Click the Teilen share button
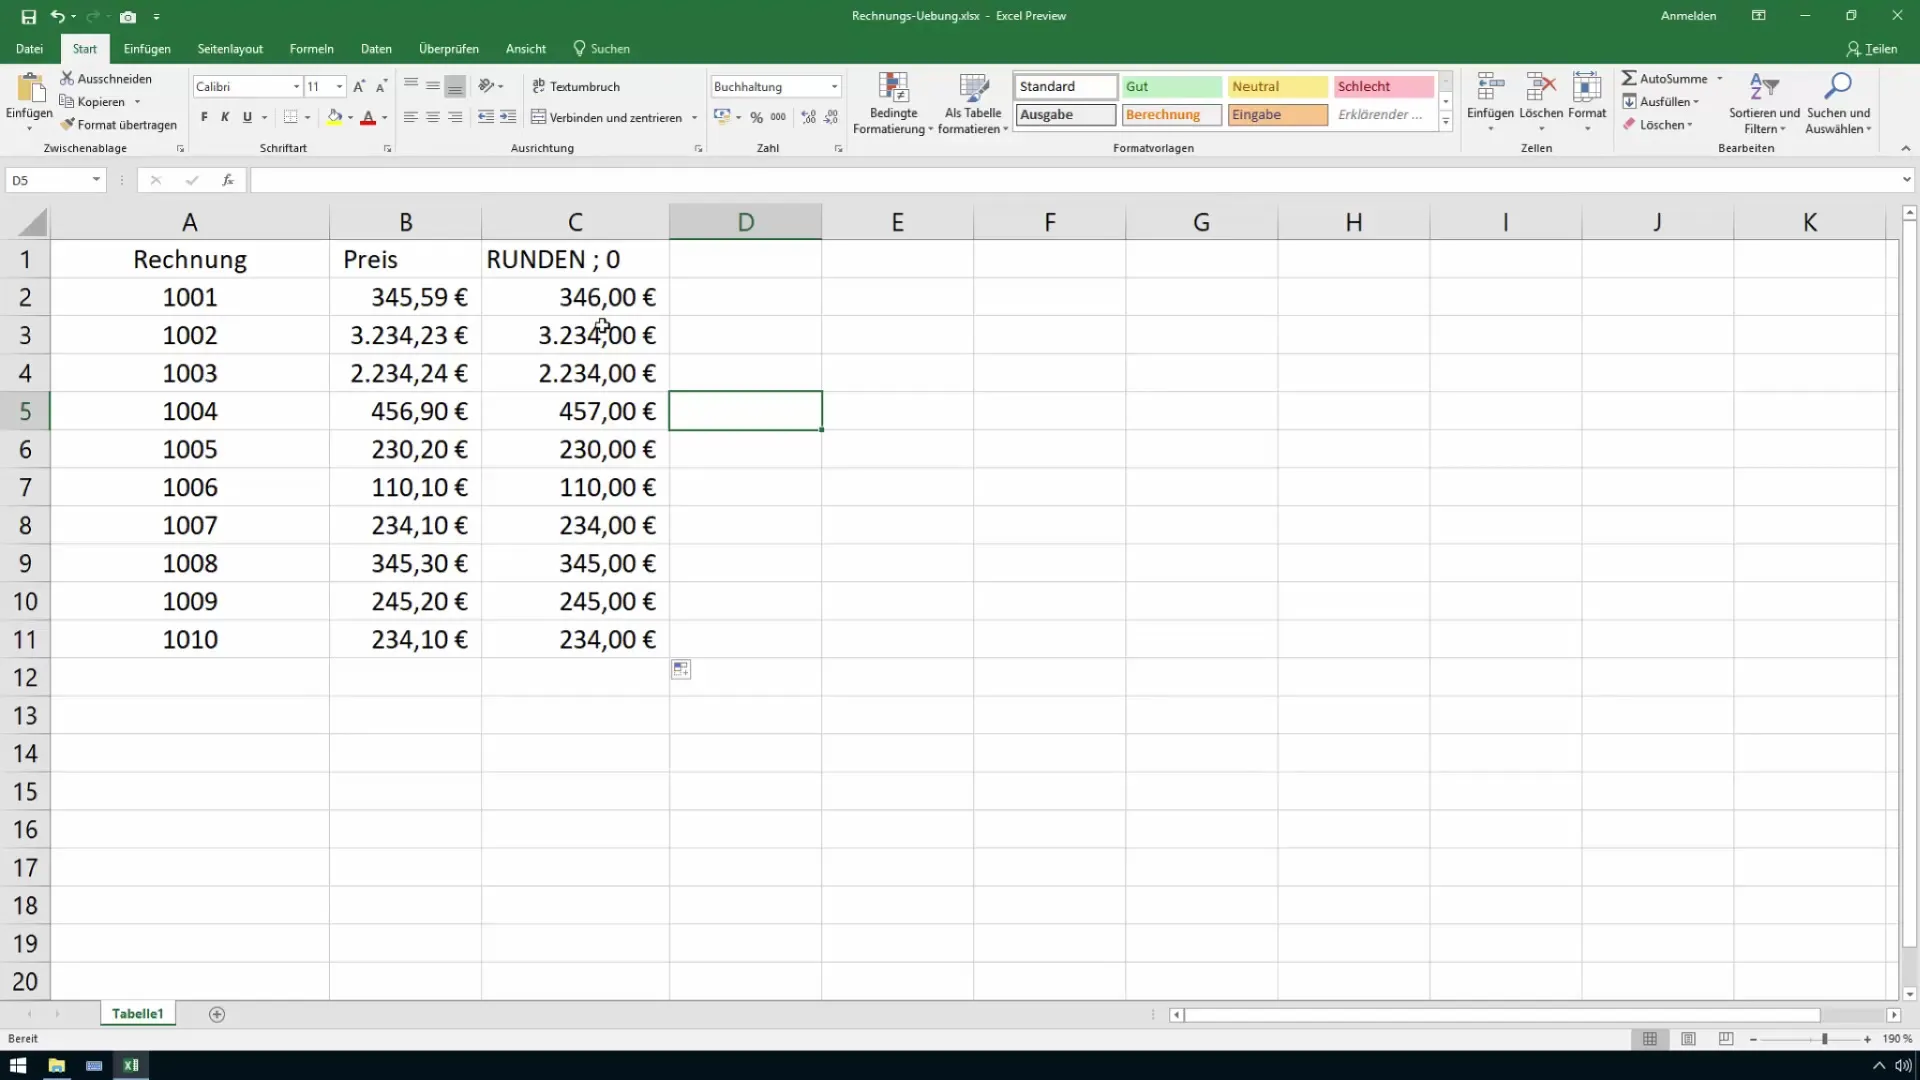 point(1872,48)
